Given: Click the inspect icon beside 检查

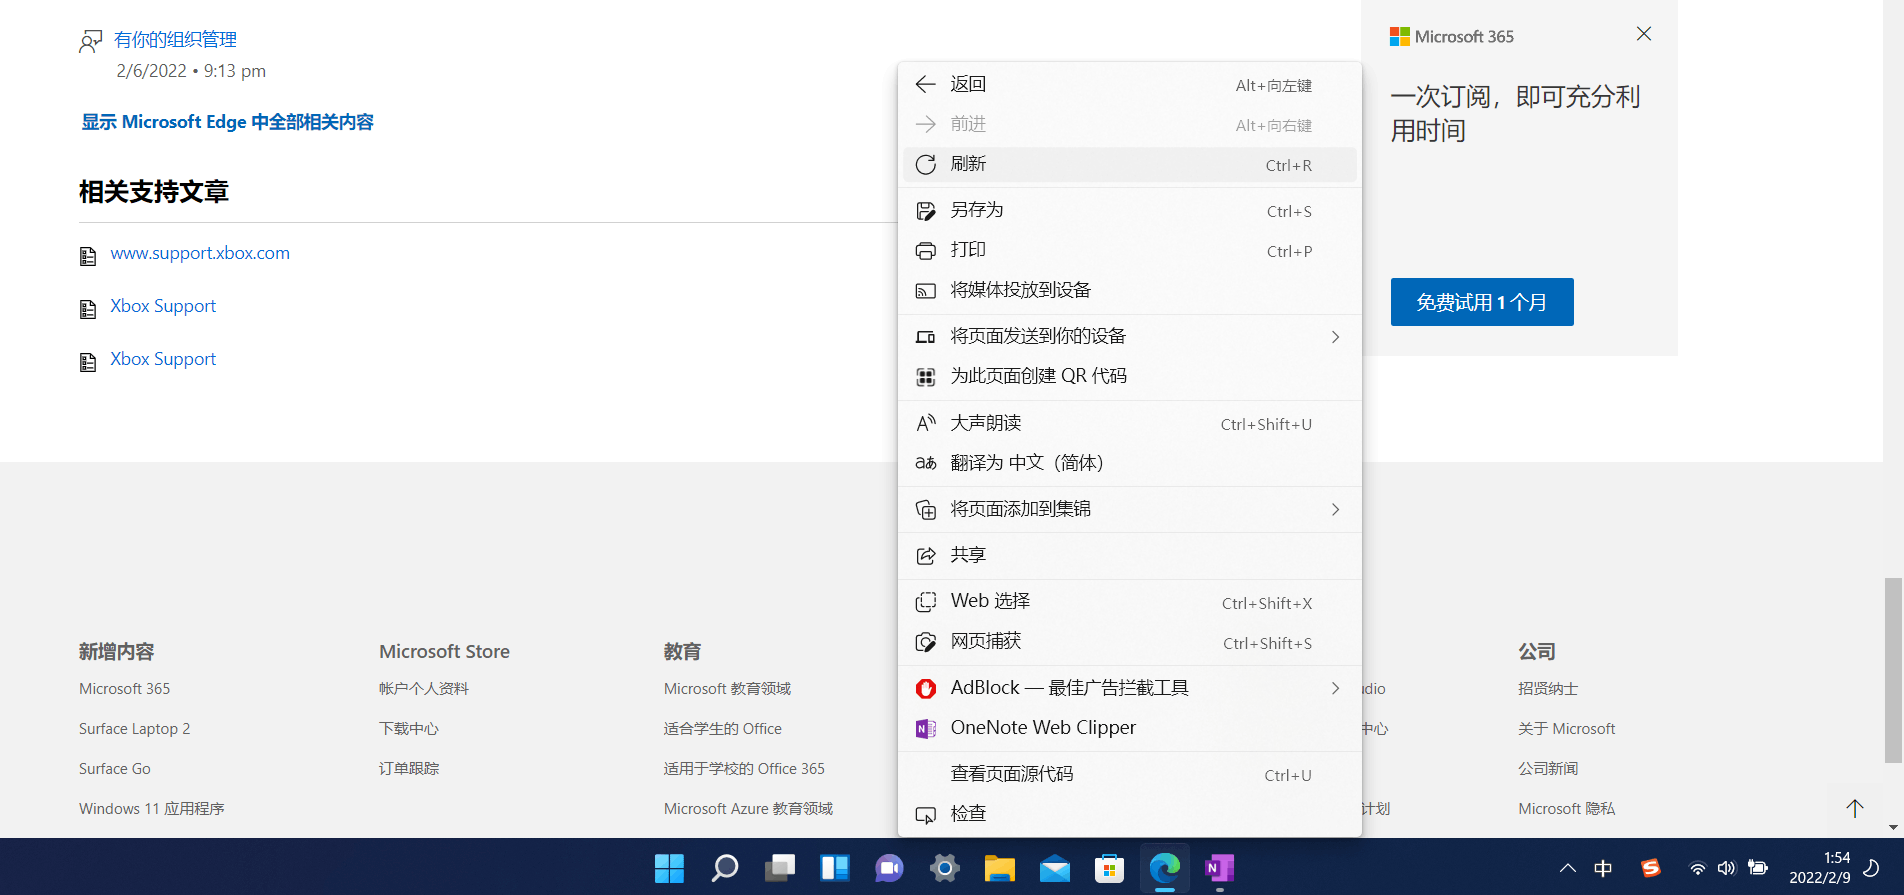Looking at the screenshot, I should [x=926, y=815].
